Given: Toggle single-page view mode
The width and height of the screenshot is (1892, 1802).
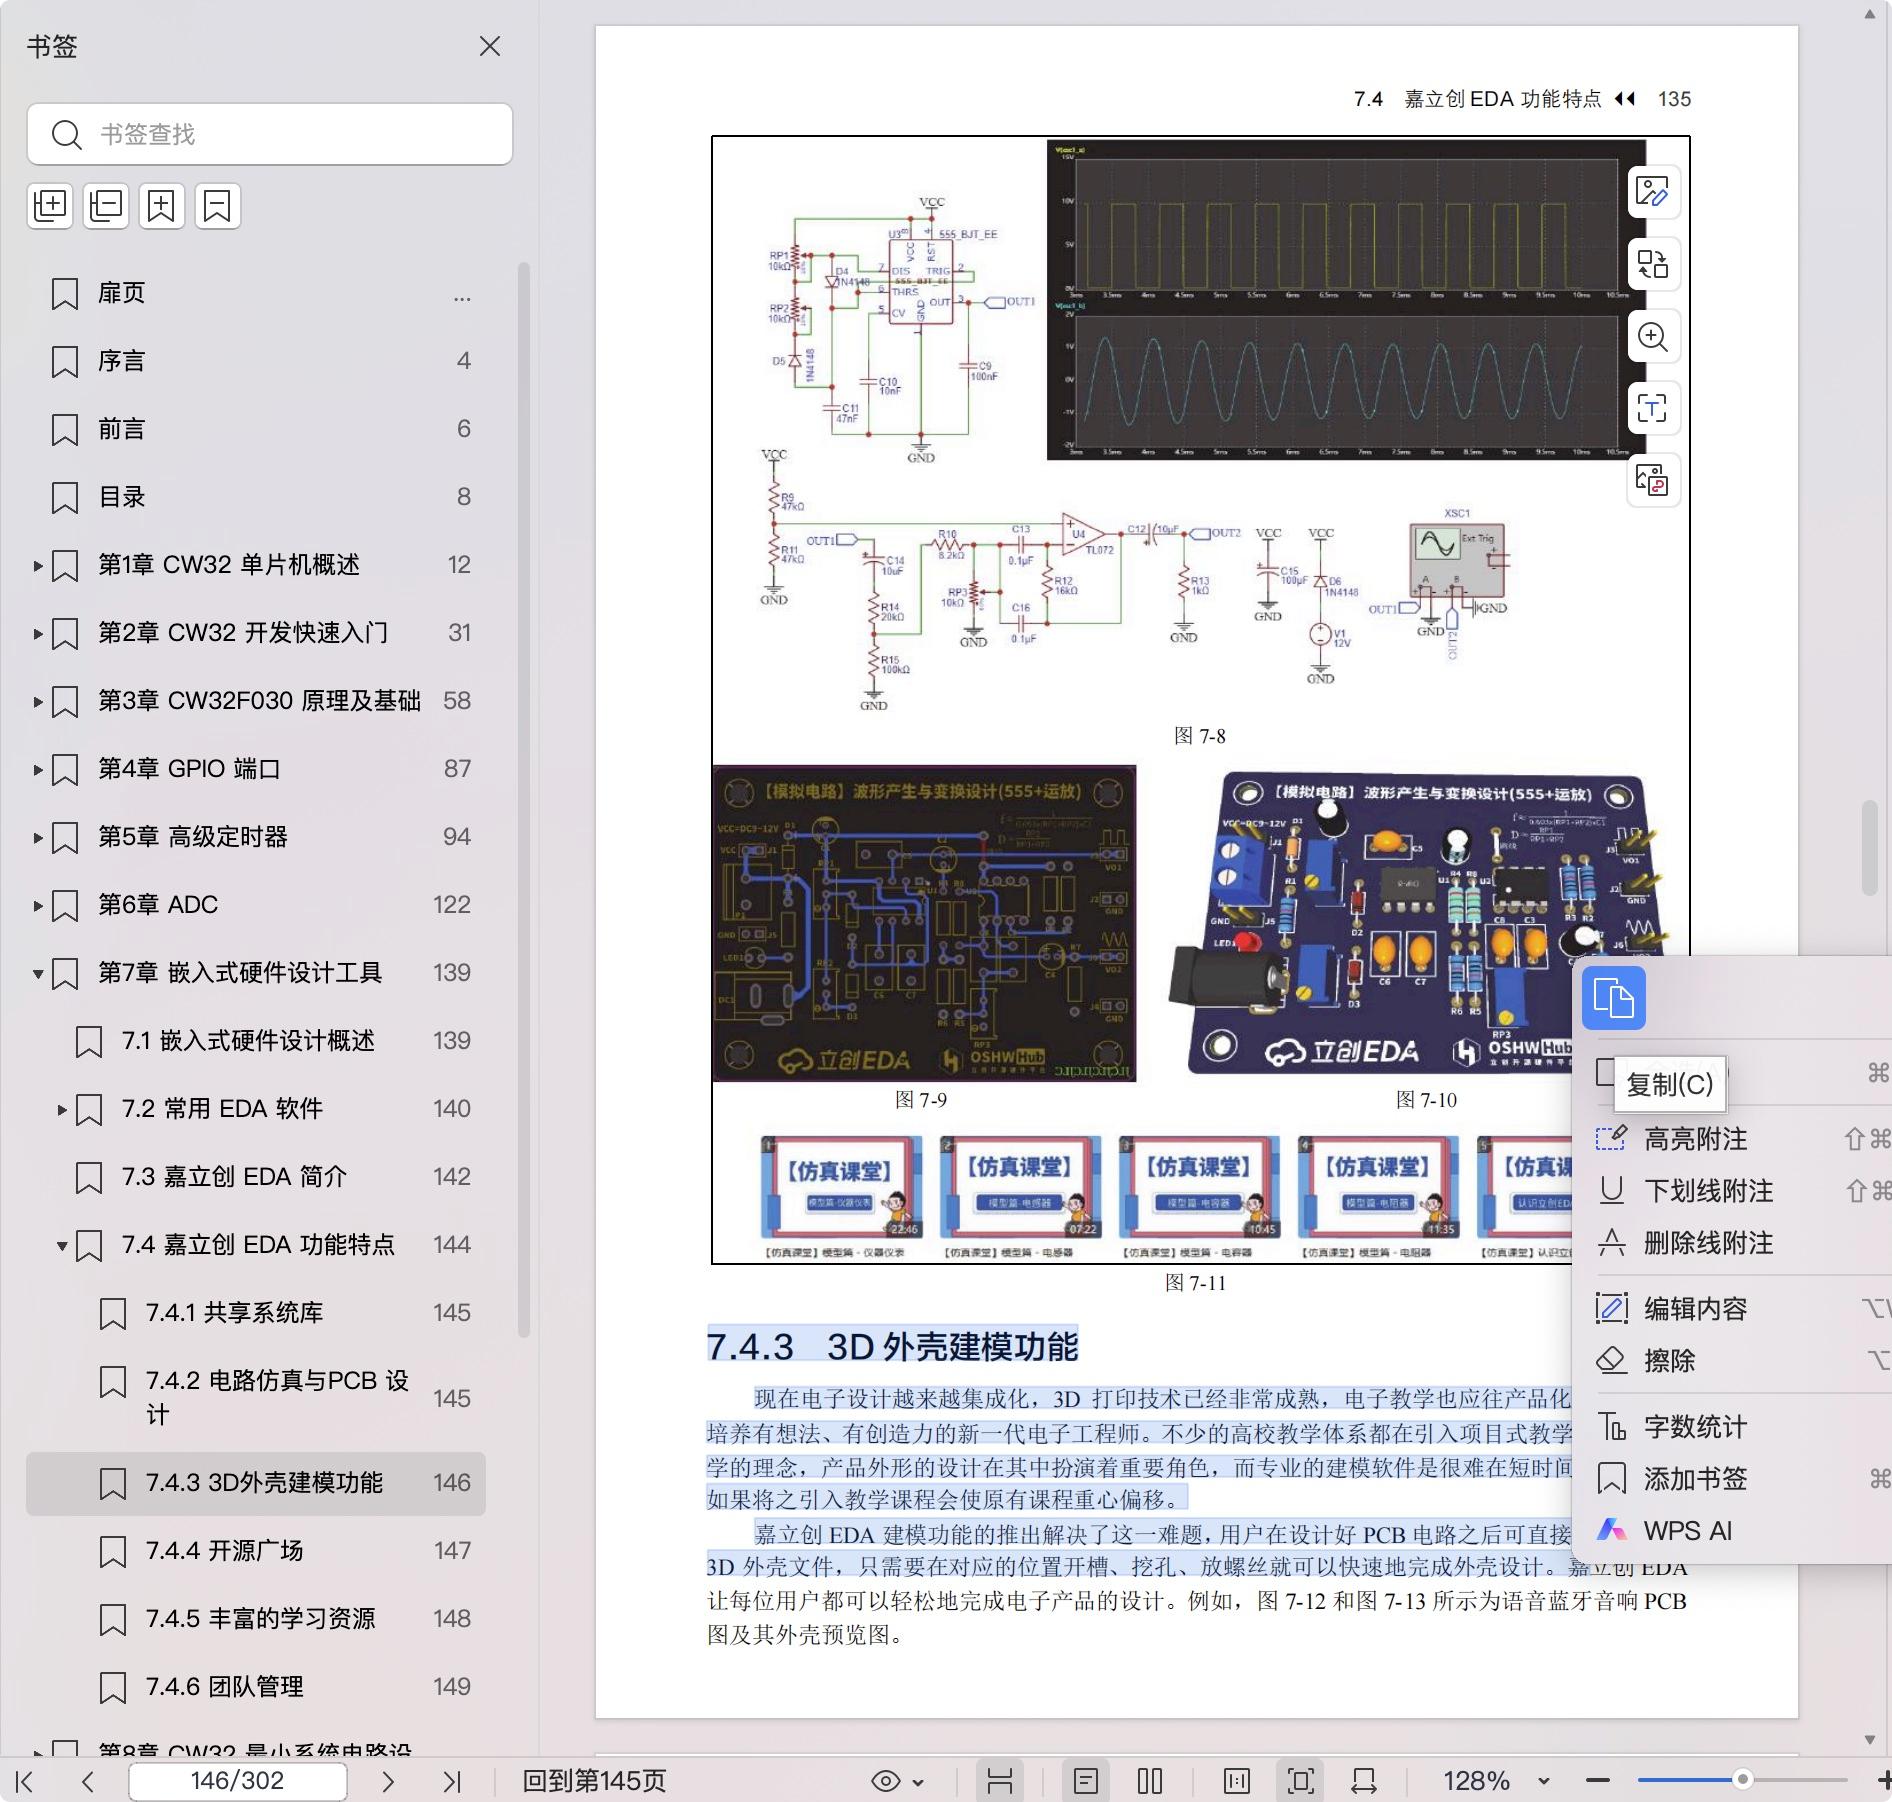Looking at the screenshot, I should pos(1085,1781).
